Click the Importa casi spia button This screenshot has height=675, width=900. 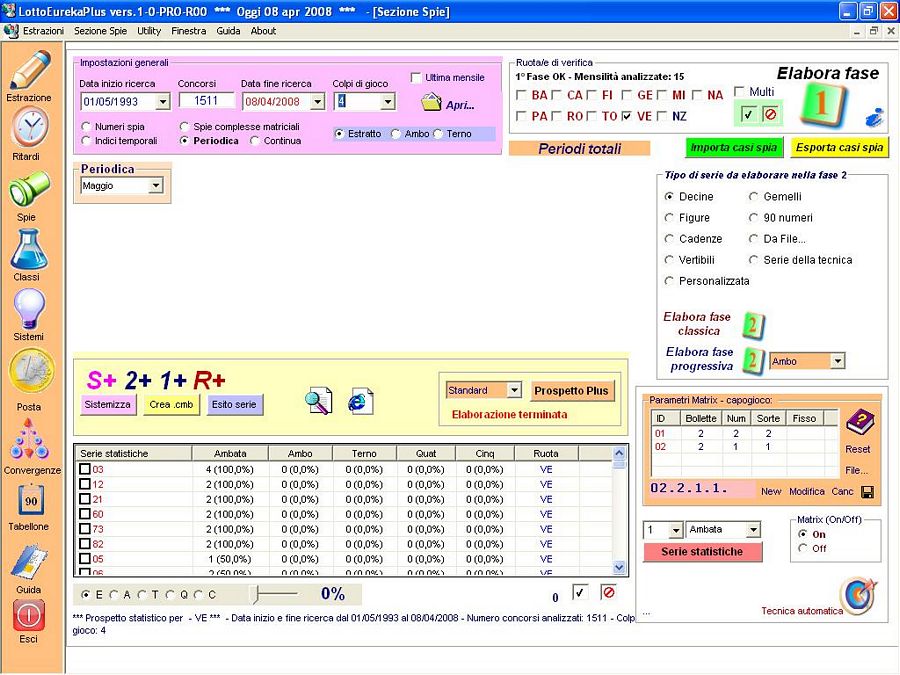click(x=734, y=148)
